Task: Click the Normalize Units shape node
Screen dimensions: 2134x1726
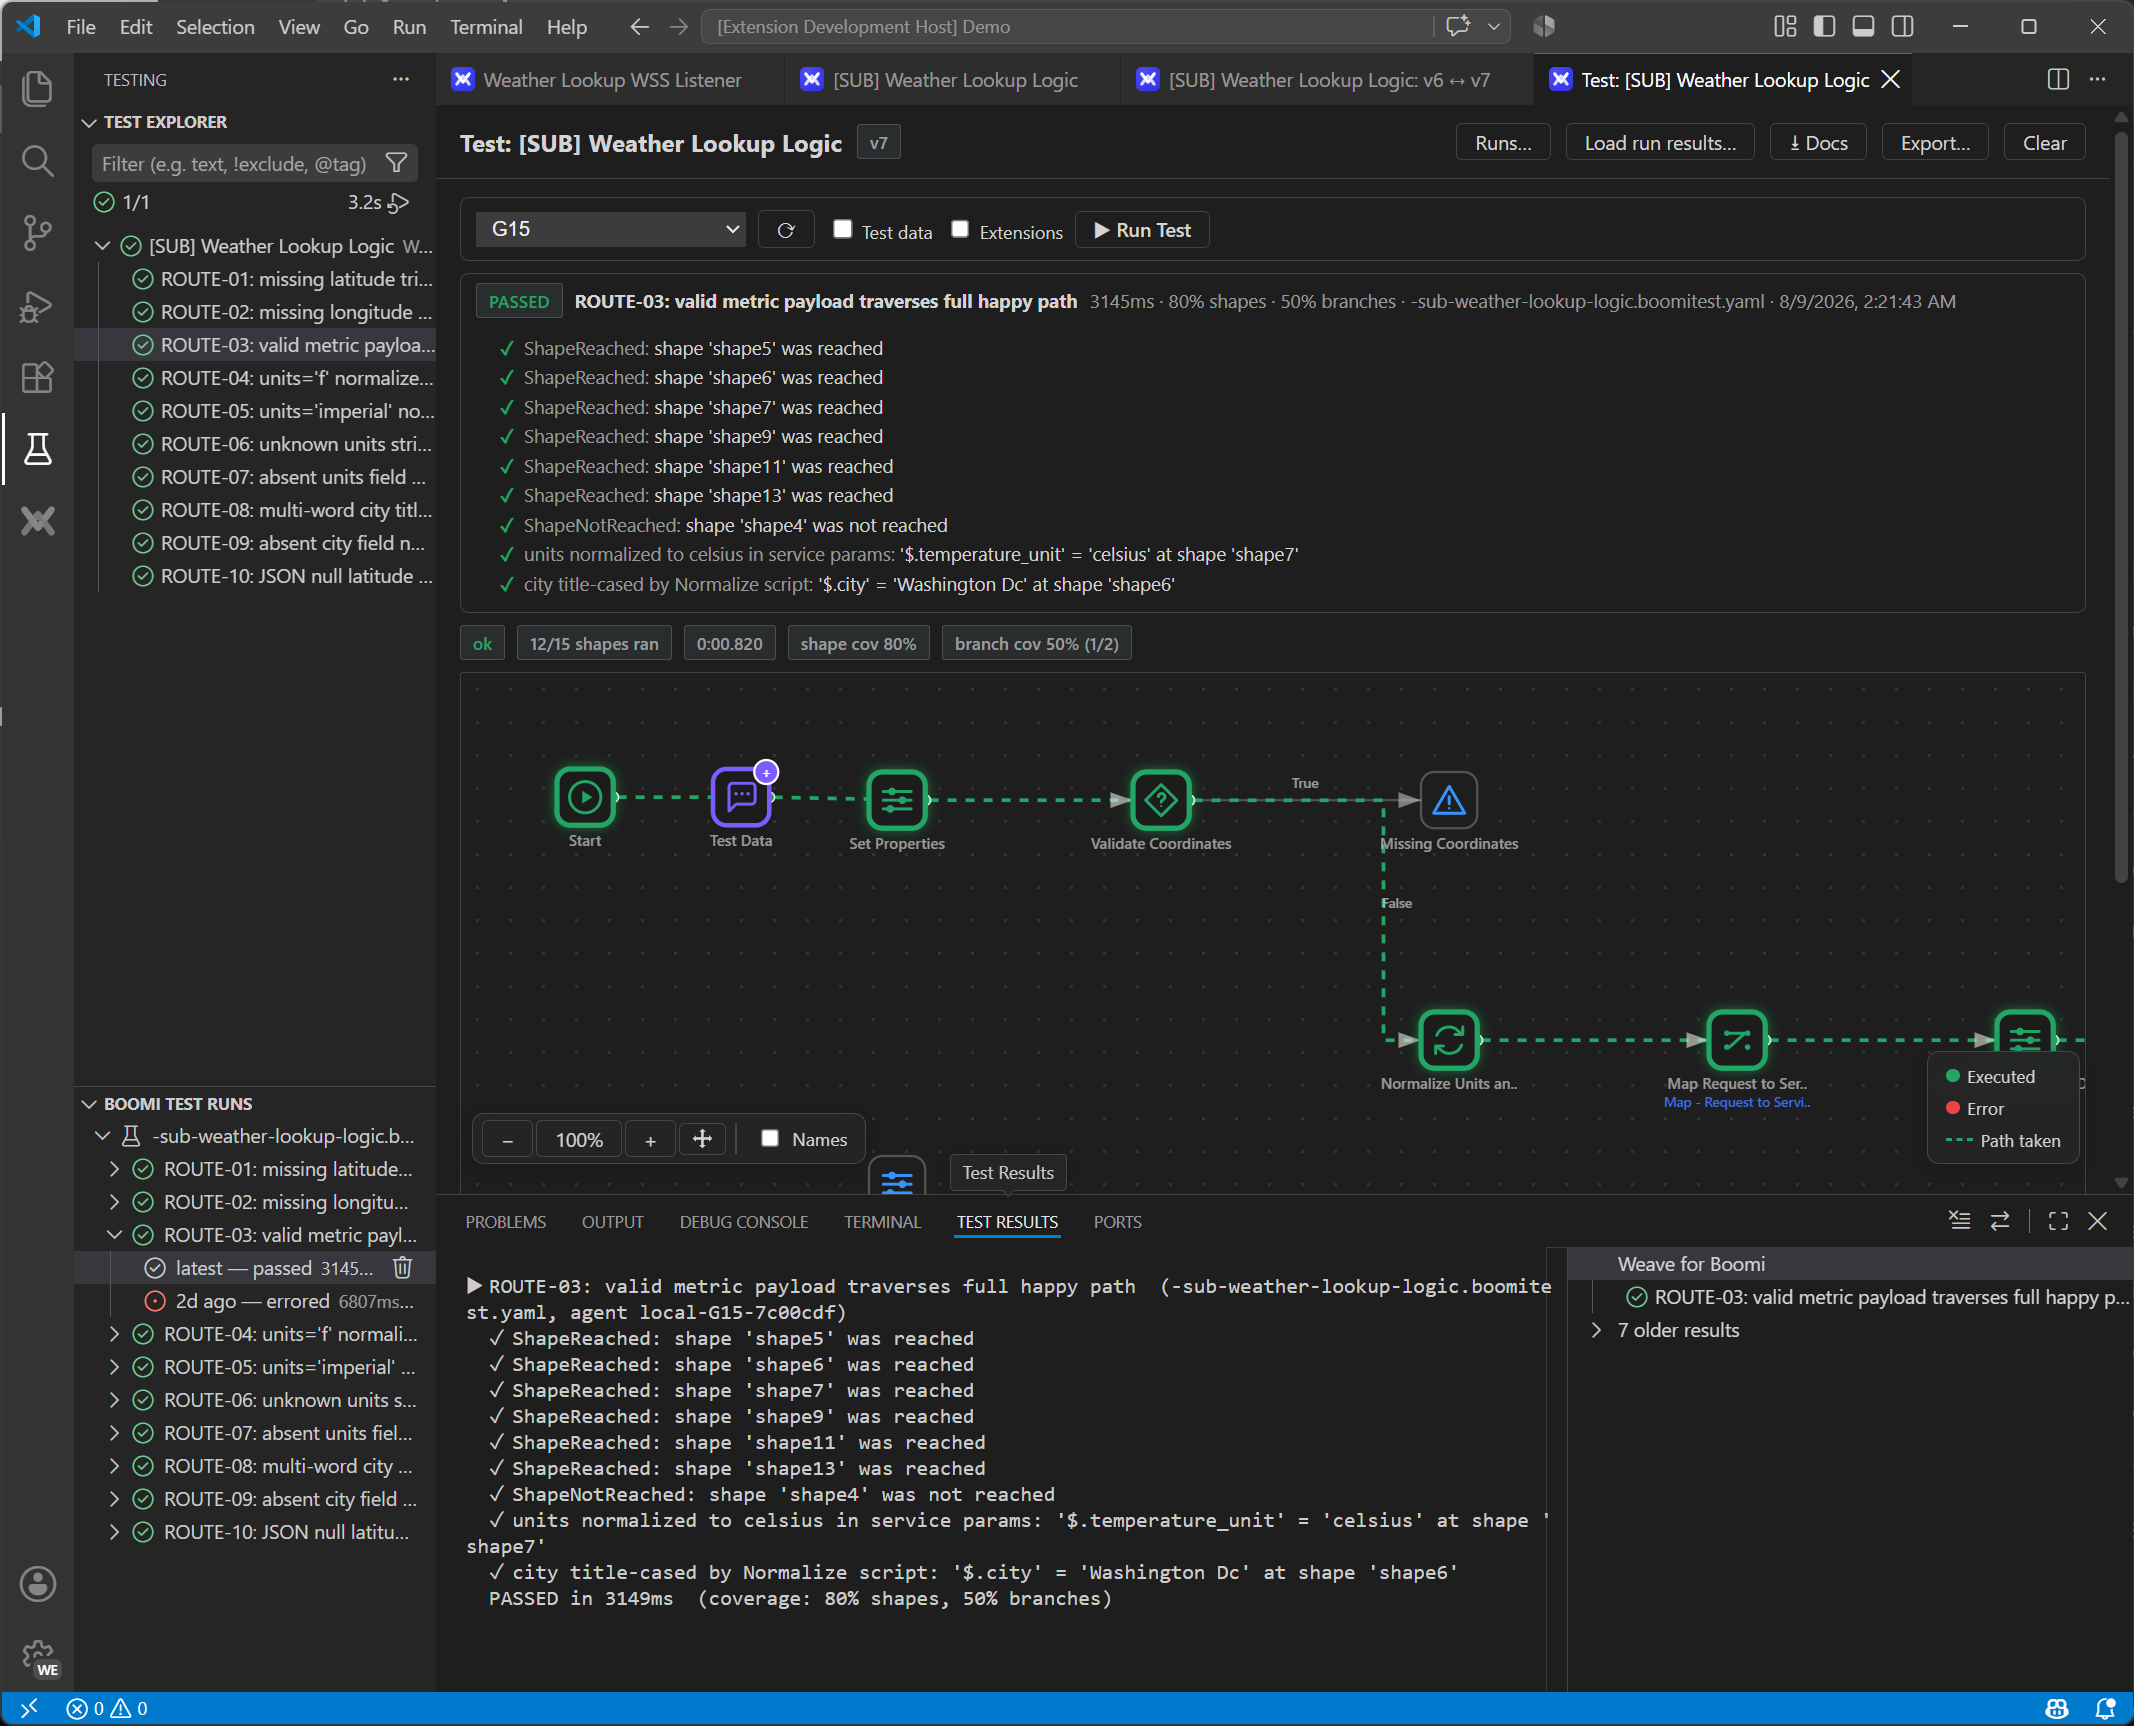Action: [1449, 1040]
